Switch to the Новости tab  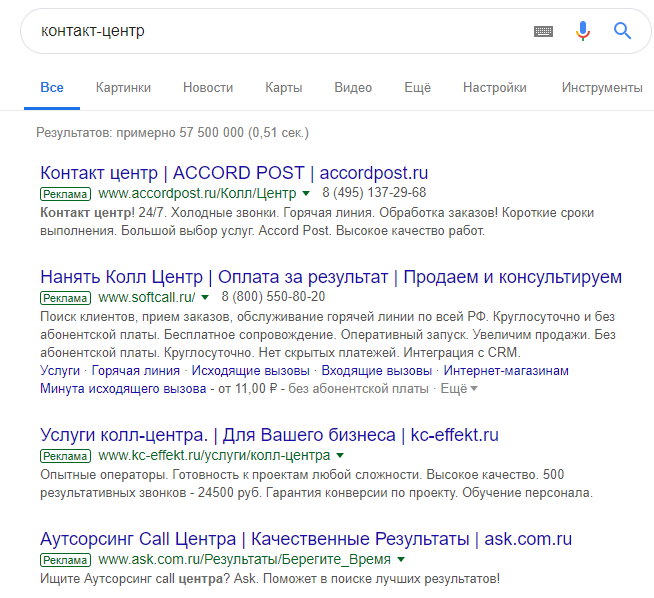(x=208, y=88)
